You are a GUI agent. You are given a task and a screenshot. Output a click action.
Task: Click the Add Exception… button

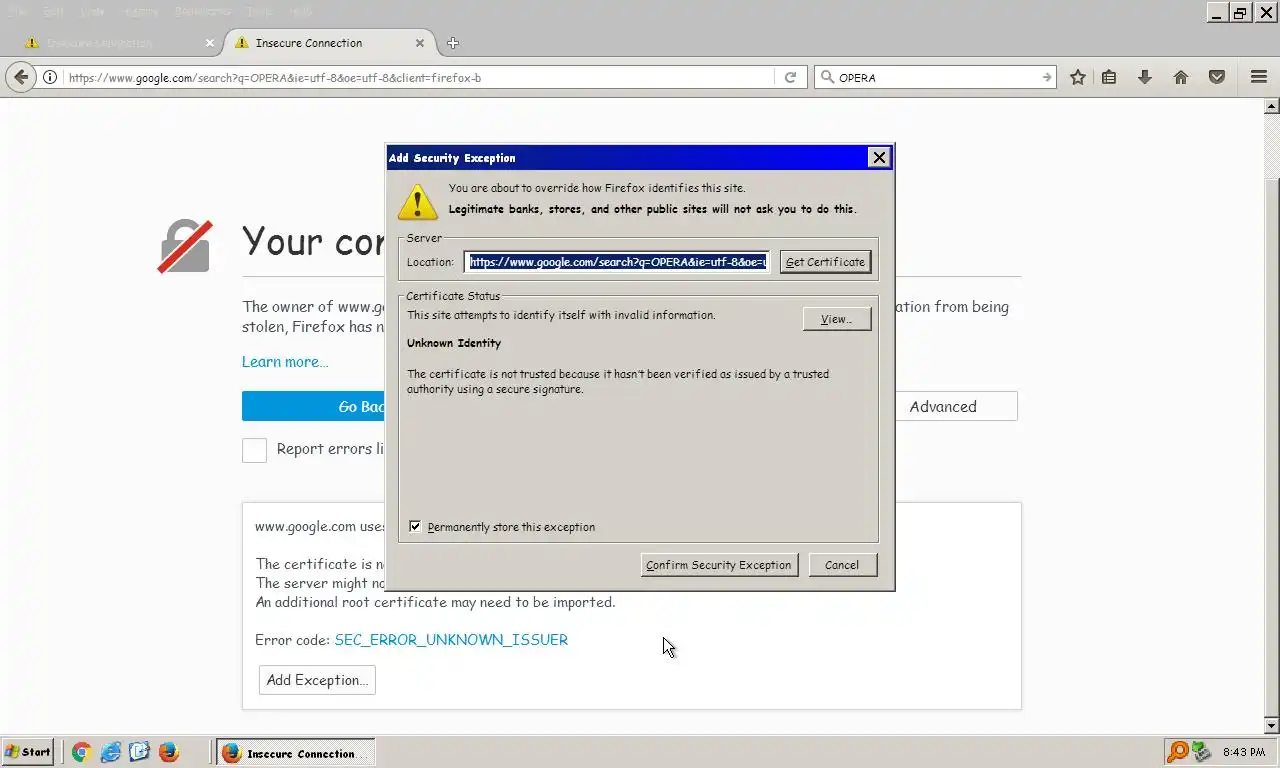317,680
